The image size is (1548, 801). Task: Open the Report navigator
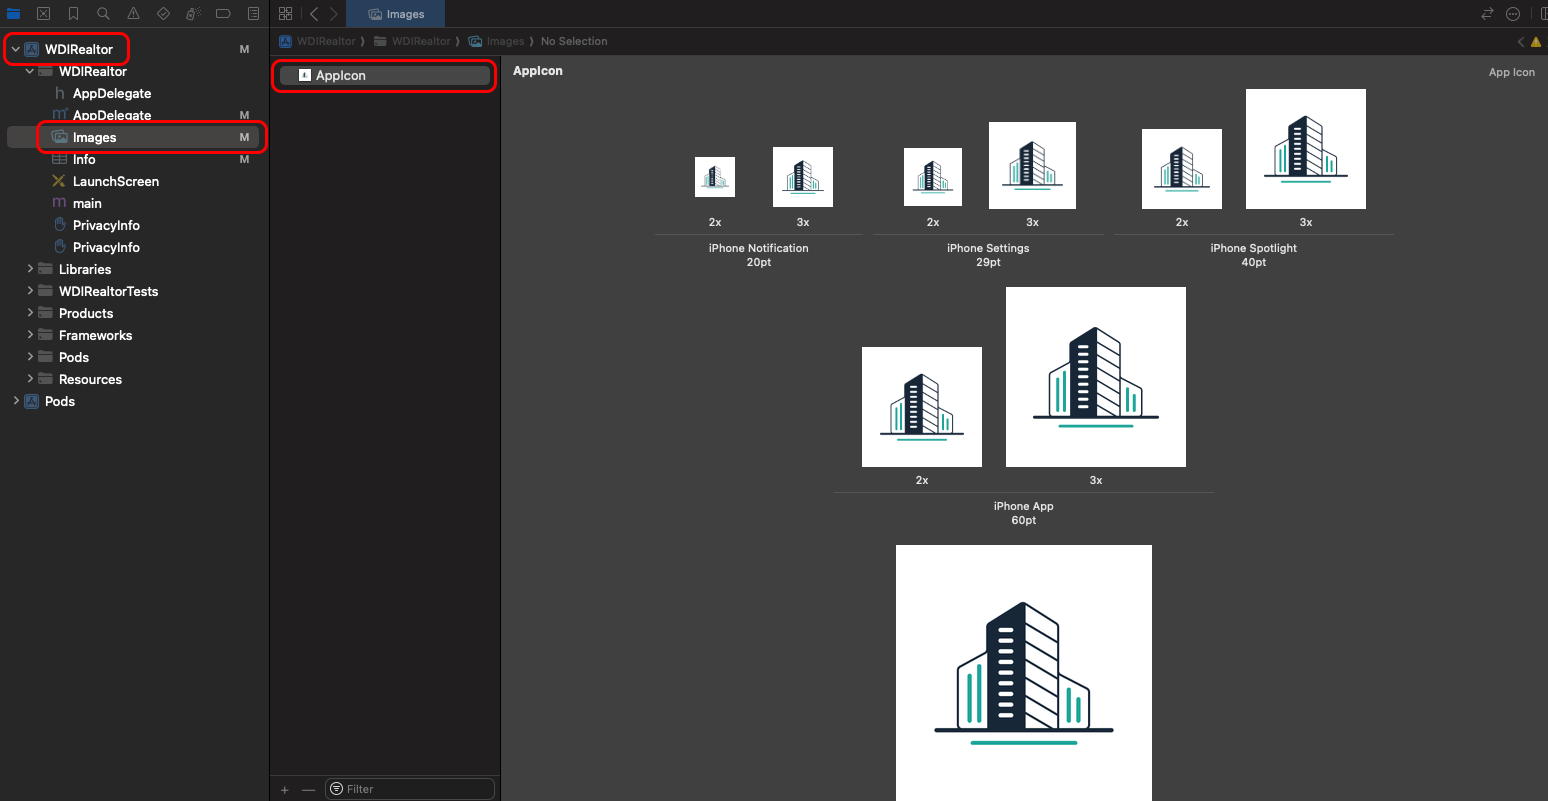click(x=253, y=14)
